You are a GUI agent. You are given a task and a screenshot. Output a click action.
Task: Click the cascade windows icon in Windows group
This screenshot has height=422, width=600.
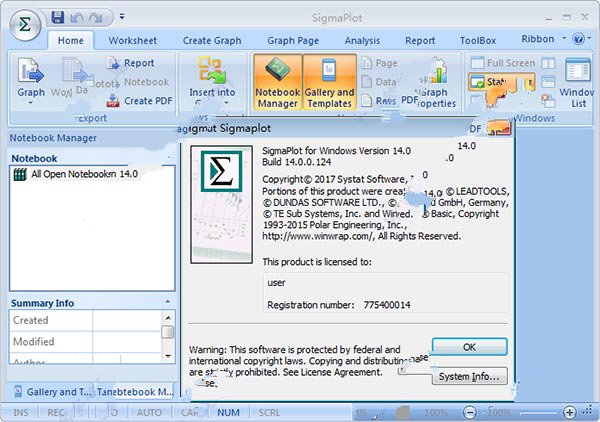548,81
